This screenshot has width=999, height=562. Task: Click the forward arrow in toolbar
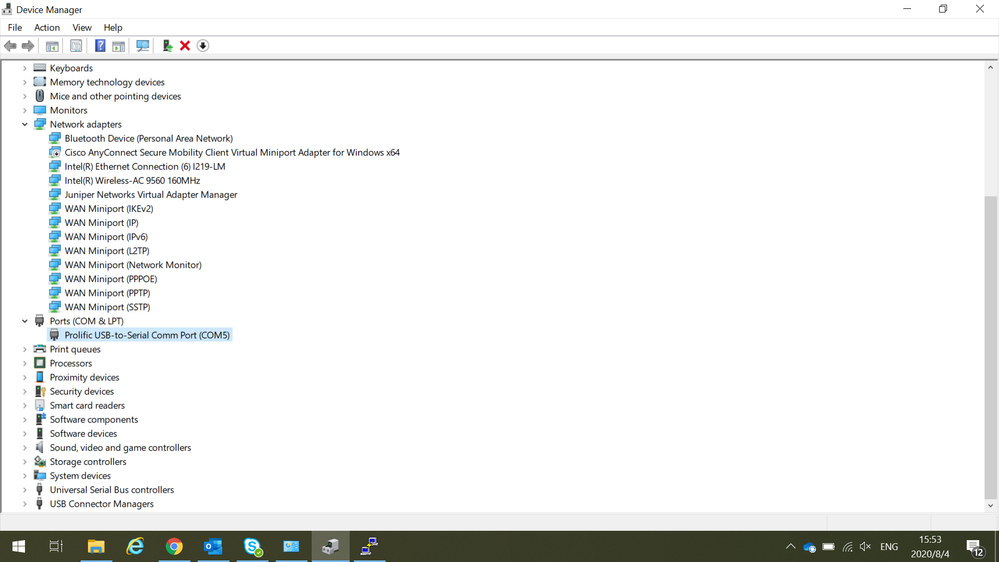(x=27, y=46)
